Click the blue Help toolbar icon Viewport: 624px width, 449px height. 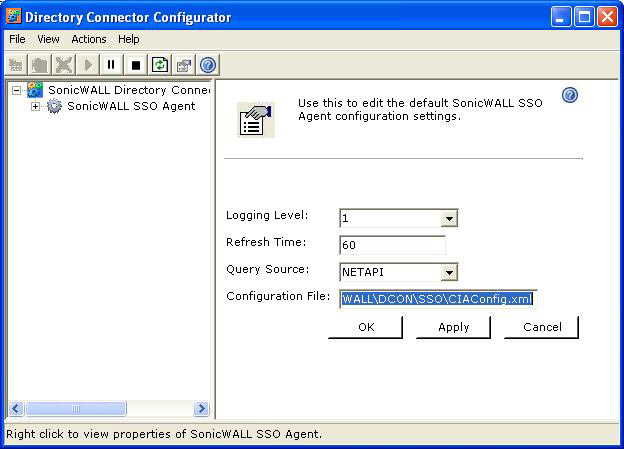pyautogui.click(x=208, y=64)
